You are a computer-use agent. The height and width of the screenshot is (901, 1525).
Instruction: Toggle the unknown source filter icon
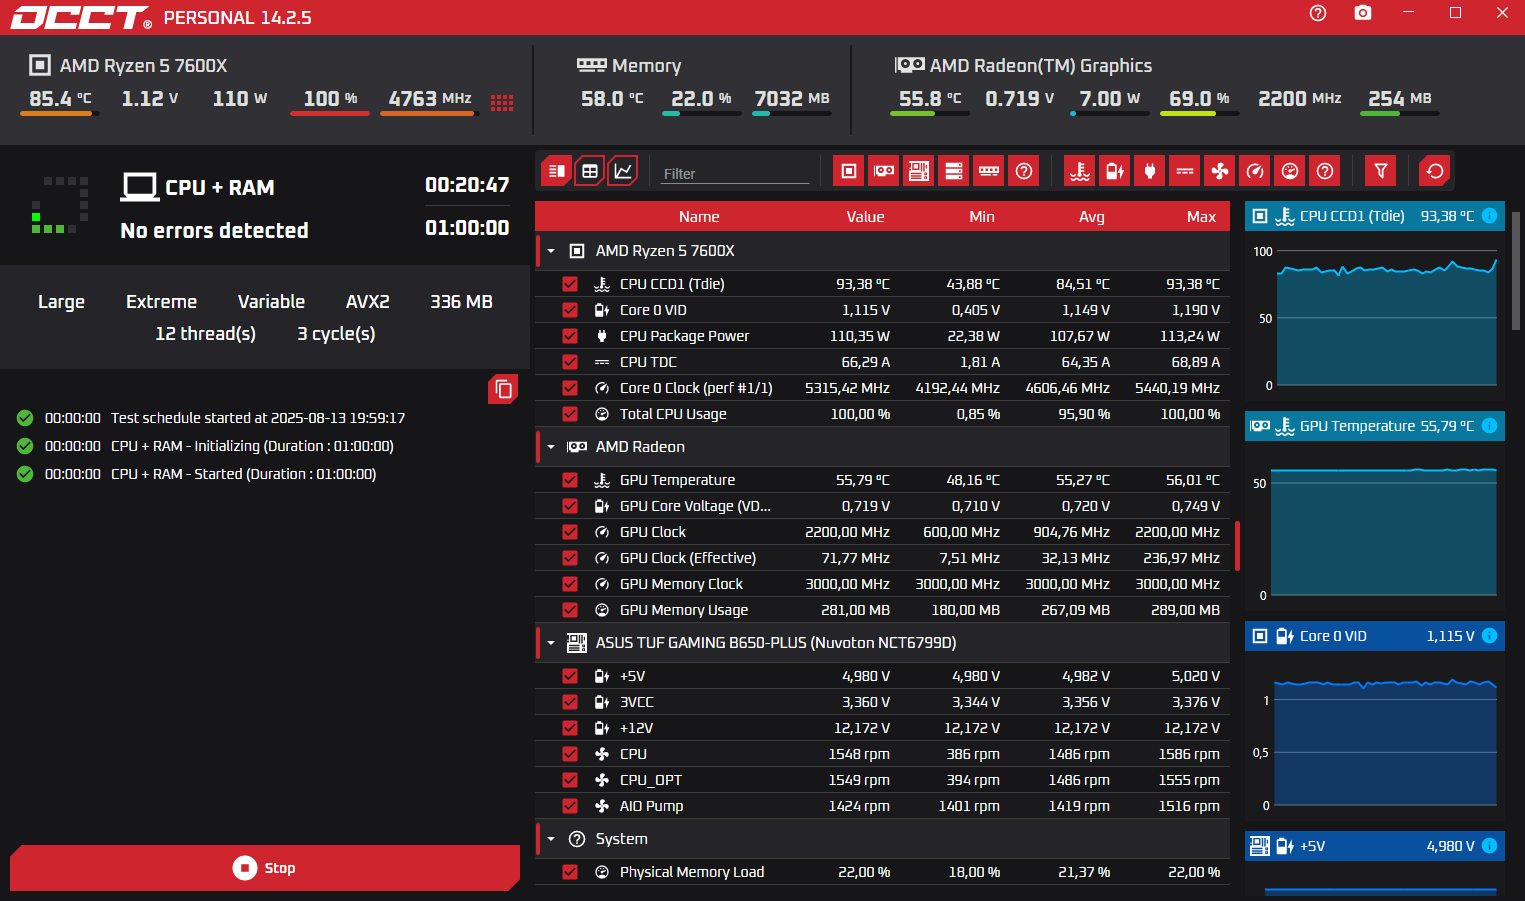point(1024,171)
